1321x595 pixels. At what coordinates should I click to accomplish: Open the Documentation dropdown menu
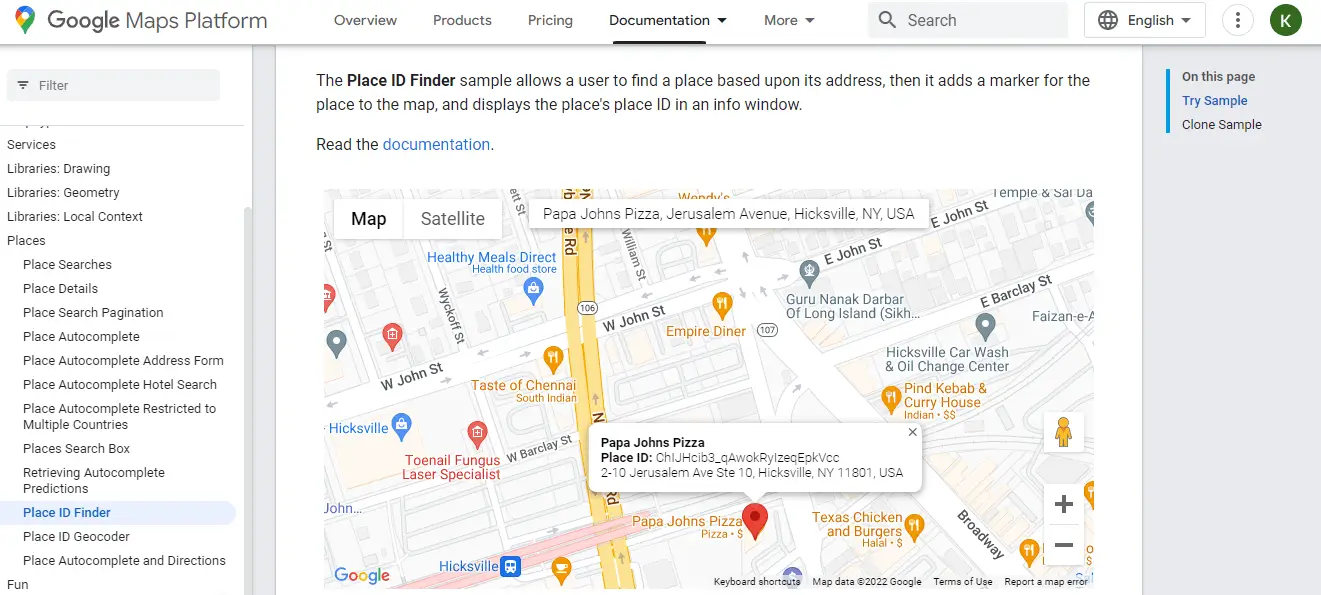(668, 20)
